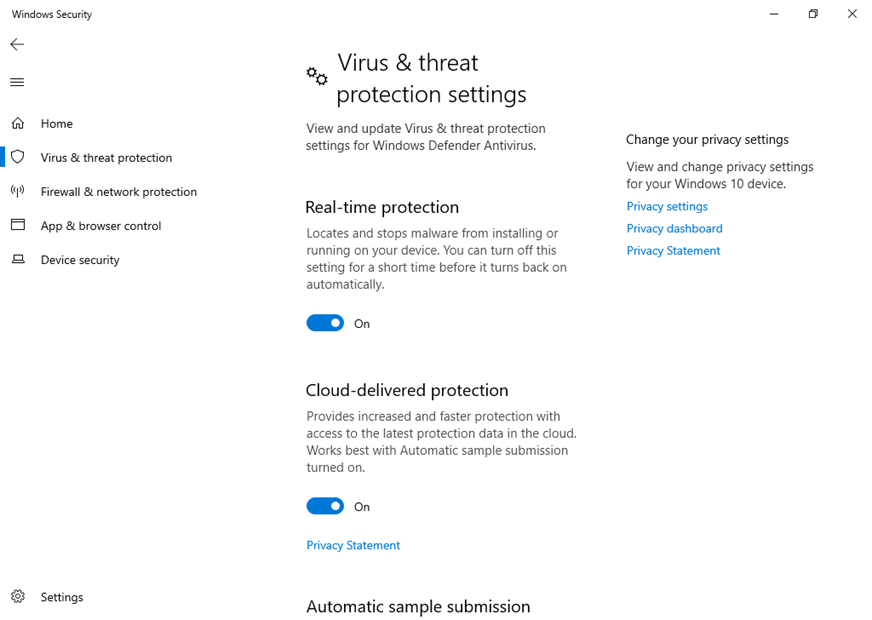Open Privacy Statement under Change your privacy settings
This screenshot has width=872, height=620.
673,250
